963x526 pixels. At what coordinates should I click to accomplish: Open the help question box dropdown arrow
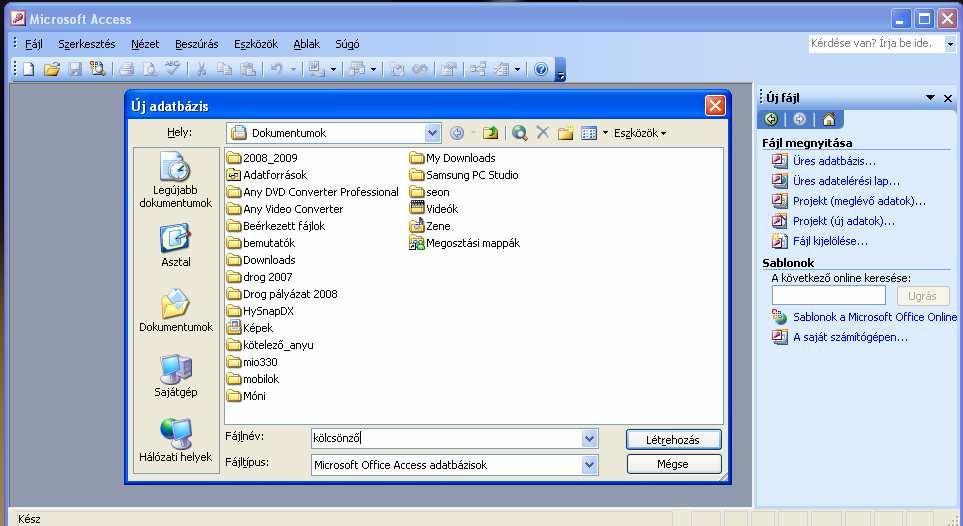point(950,44)
